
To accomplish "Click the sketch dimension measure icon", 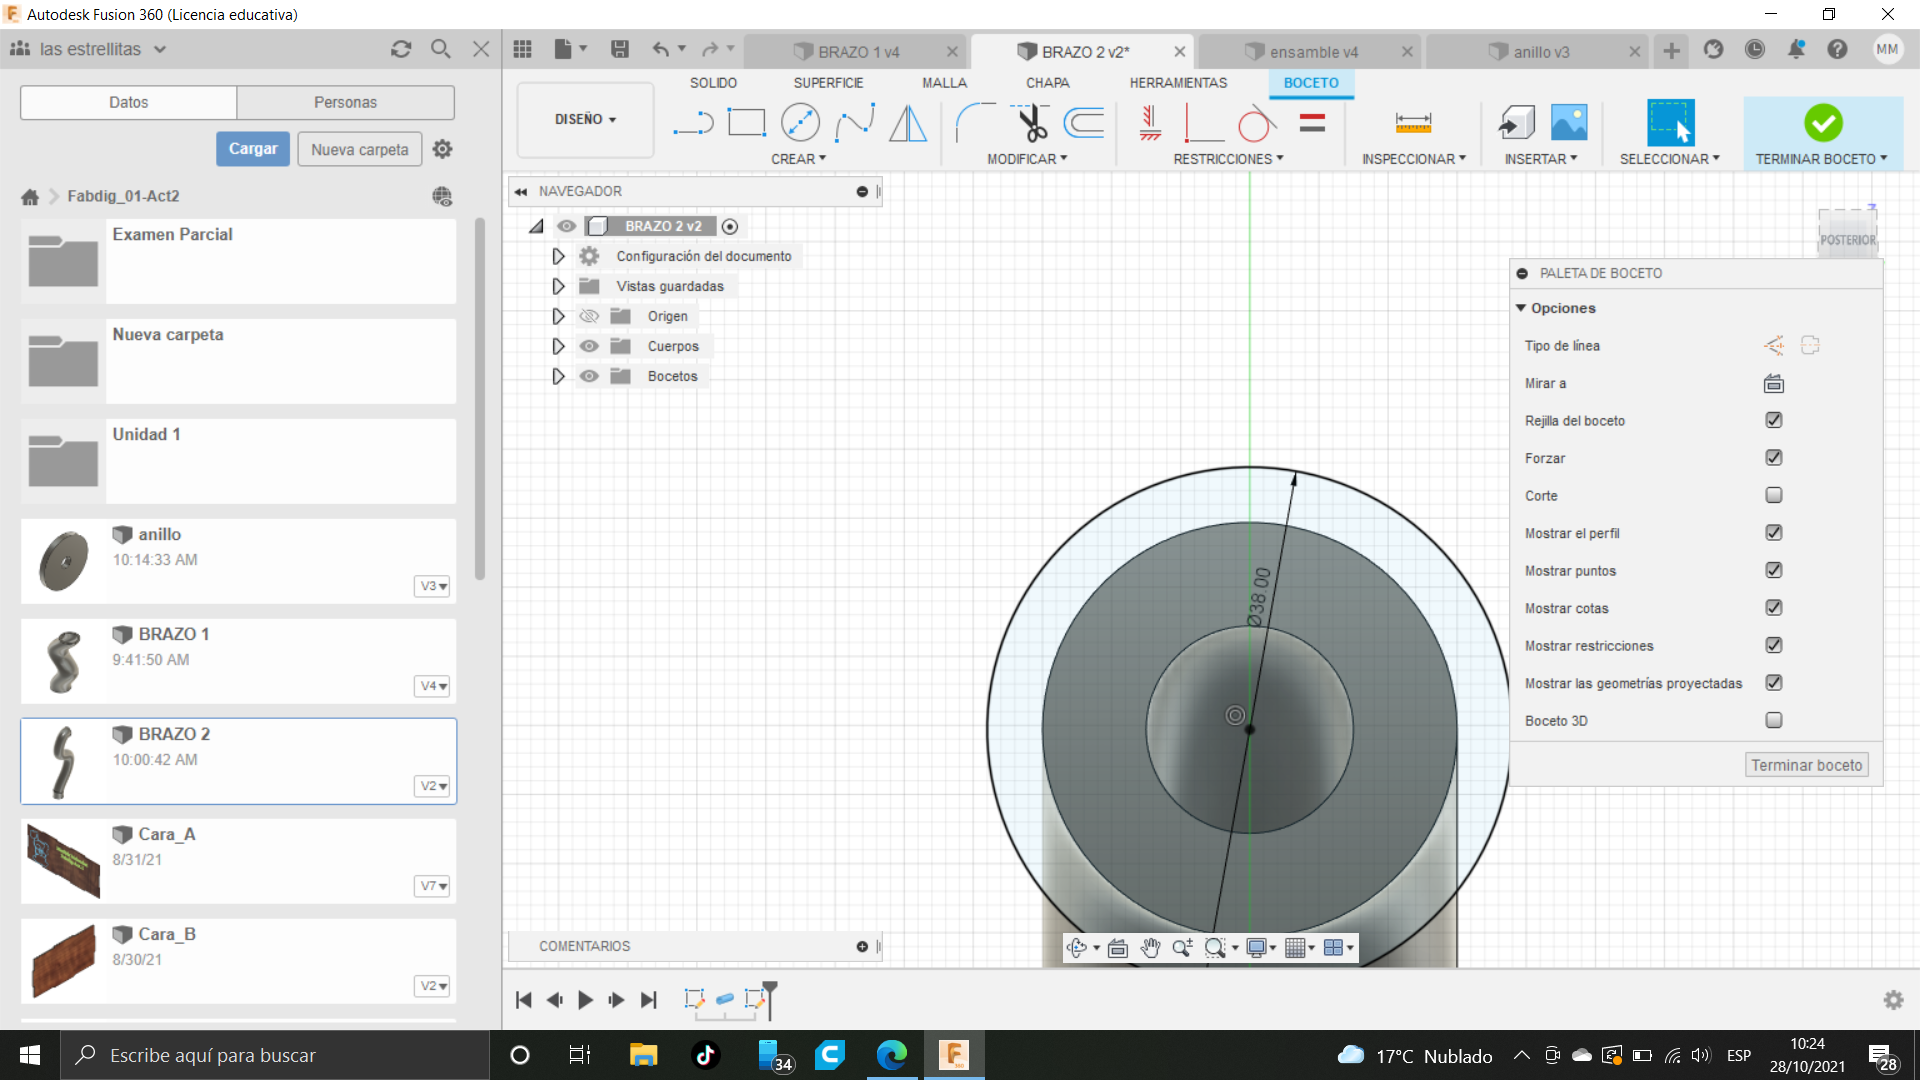I will point(1413,123).
